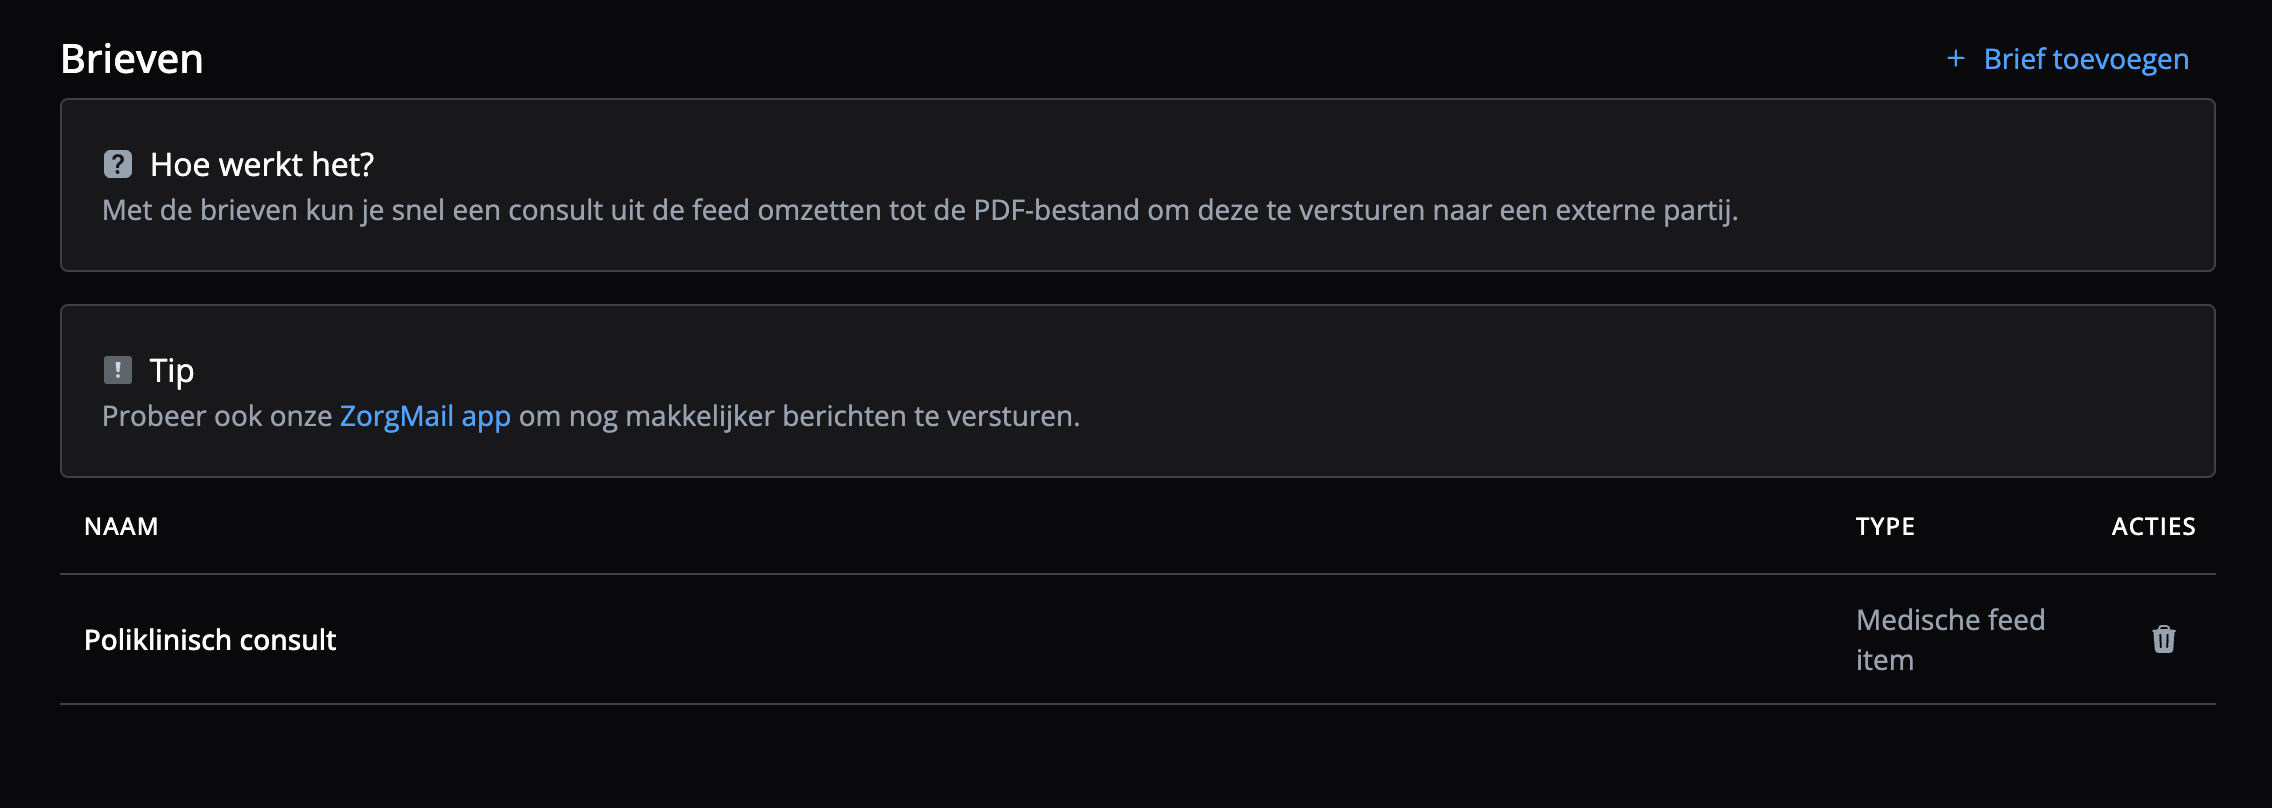This screenshot has width=2272, height=808.
Task: Click the word 'item' under Medische feed
Action: tap(1885, 661)
